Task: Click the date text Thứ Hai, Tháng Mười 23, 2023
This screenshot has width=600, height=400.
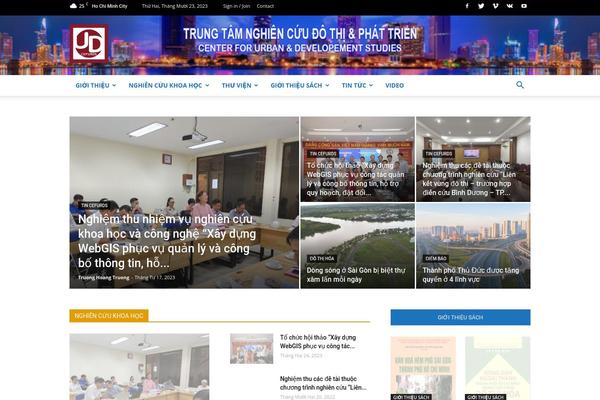Action: pos(174,6)
